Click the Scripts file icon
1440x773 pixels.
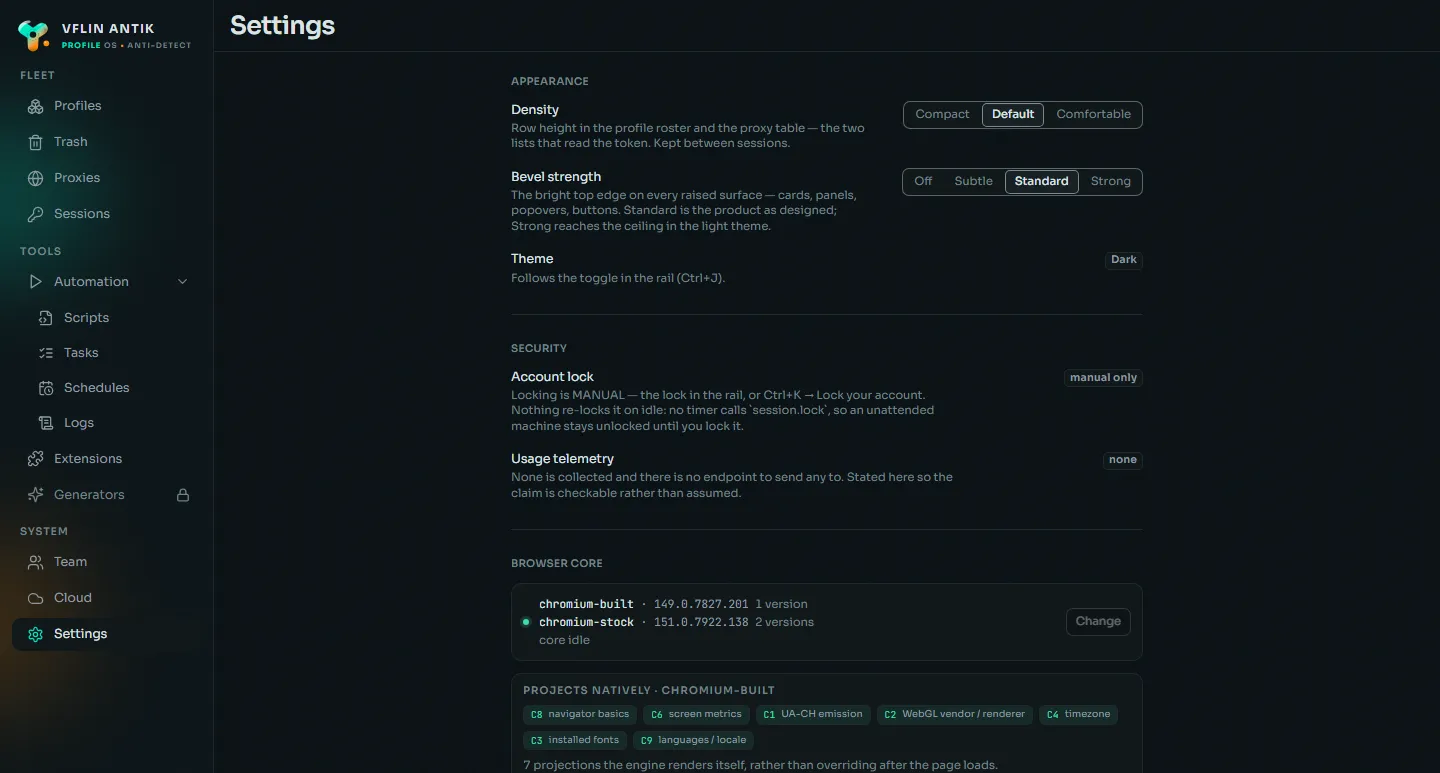[x=46, y=318]
